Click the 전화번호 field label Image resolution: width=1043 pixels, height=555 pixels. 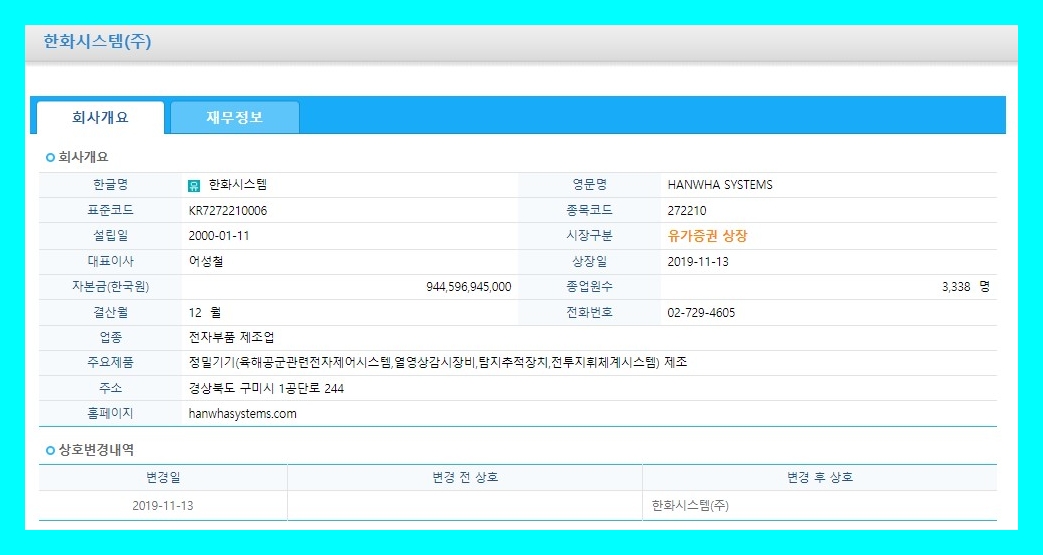[589, 312]
